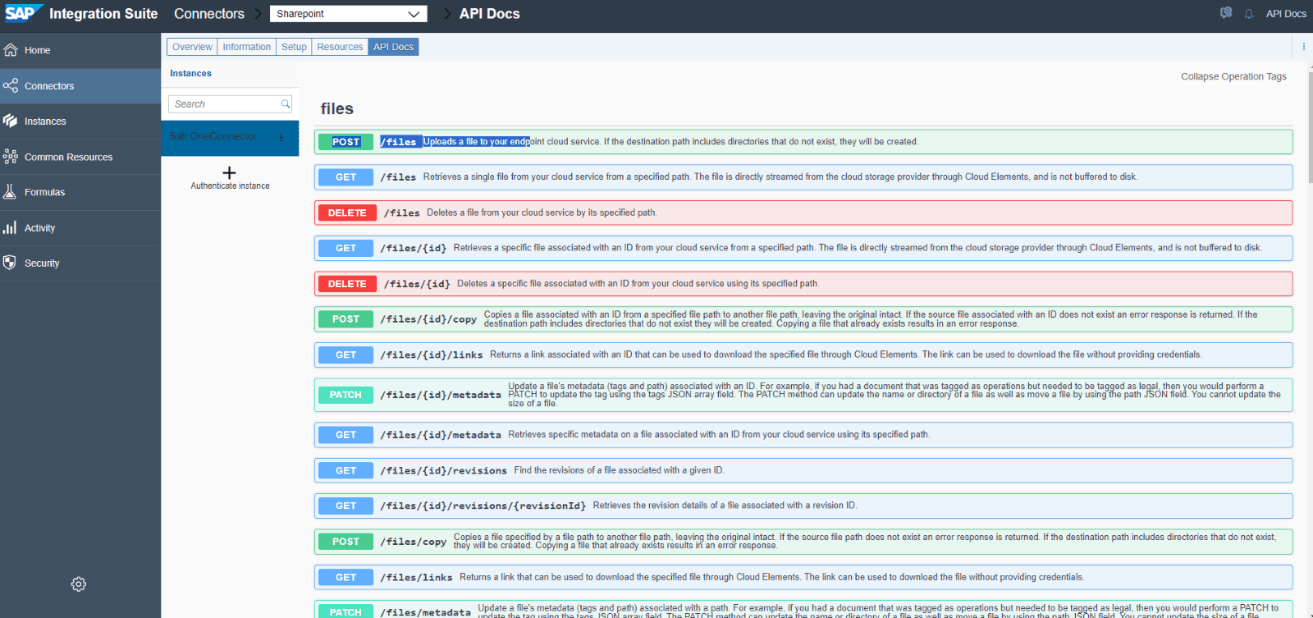Open settings with the gear icon
This screenshot has width=1313, height=618.
pyautogui.click(x=79, y=584)
